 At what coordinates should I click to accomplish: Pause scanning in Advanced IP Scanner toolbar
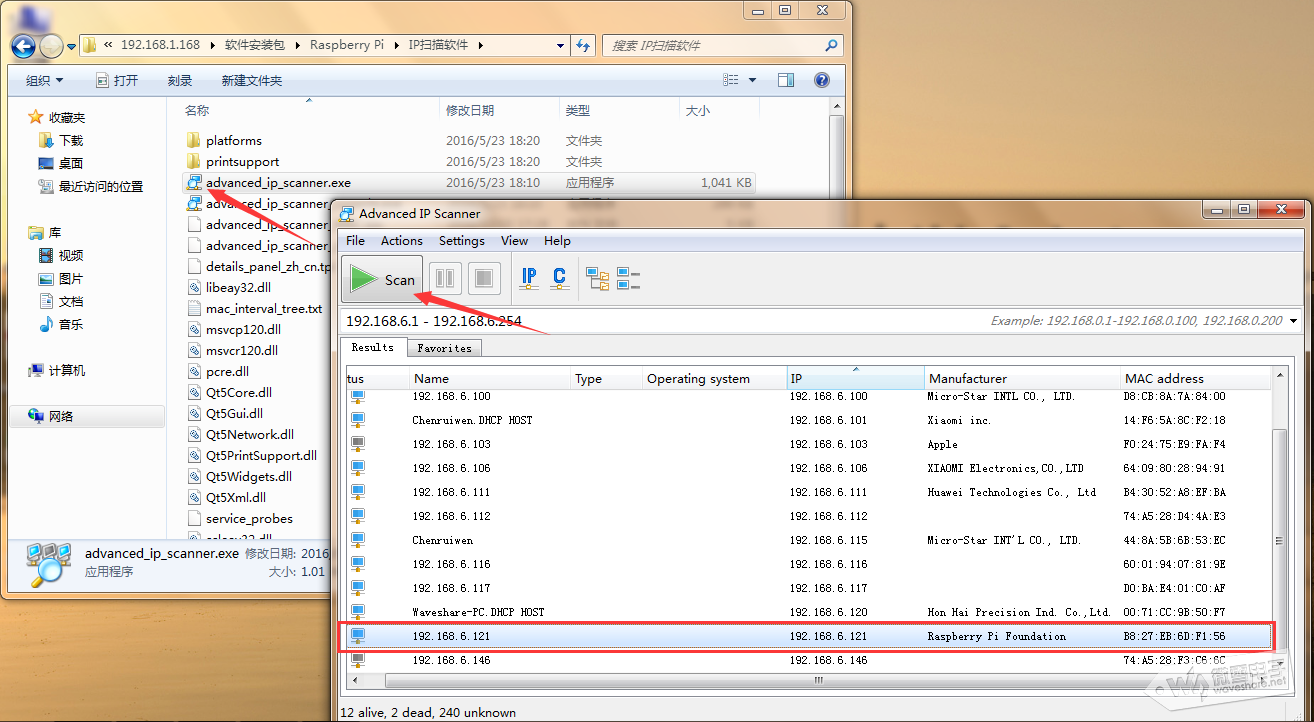point(446,278)
